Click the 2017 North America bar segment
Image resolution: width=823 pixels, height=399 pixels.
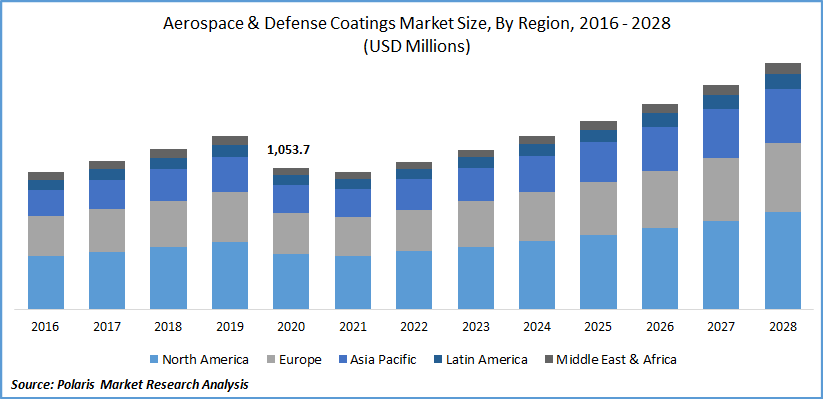point(107,280)
